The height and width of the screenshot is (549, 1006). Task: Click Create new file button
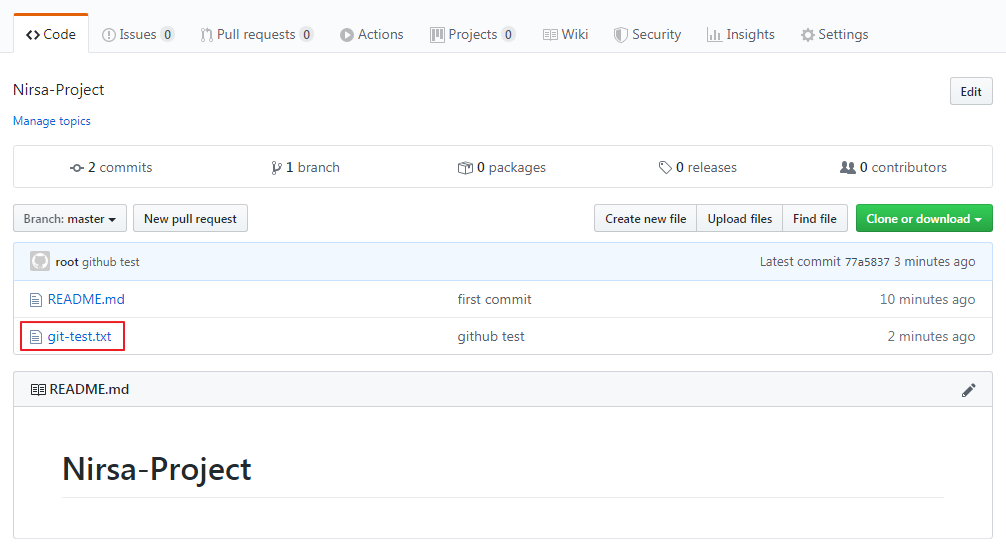[645, 219]
